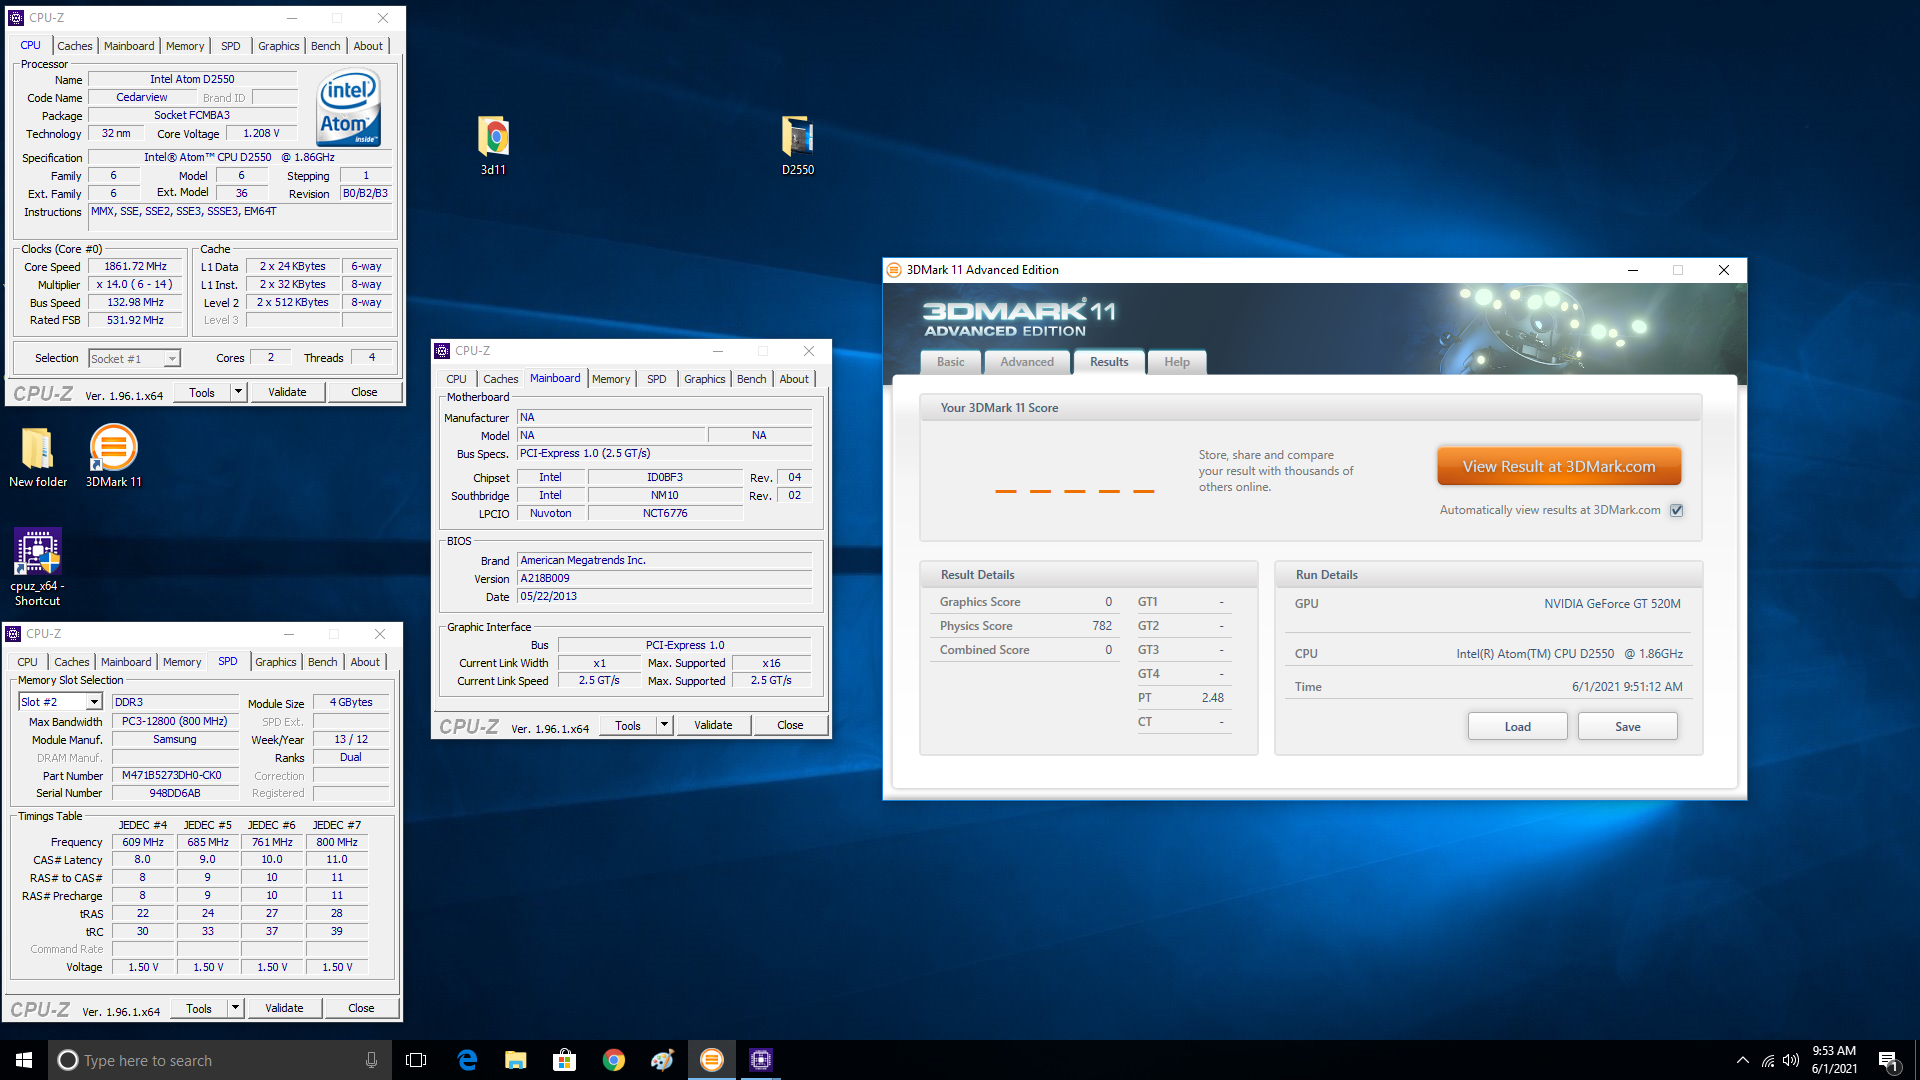This screenshot has width=1920, height=1080.
Task: Switch to 3DMark 11 taskbar button
Action: pos(711,1060)
